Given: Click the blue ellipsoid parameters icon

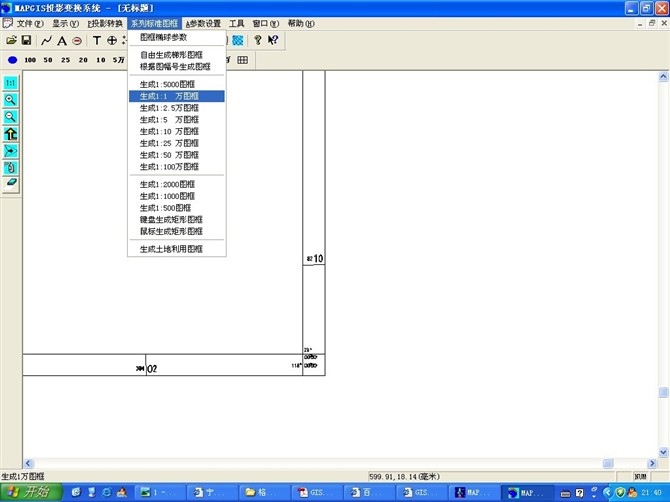Looking at the screenshot, I should pos(13,60).
